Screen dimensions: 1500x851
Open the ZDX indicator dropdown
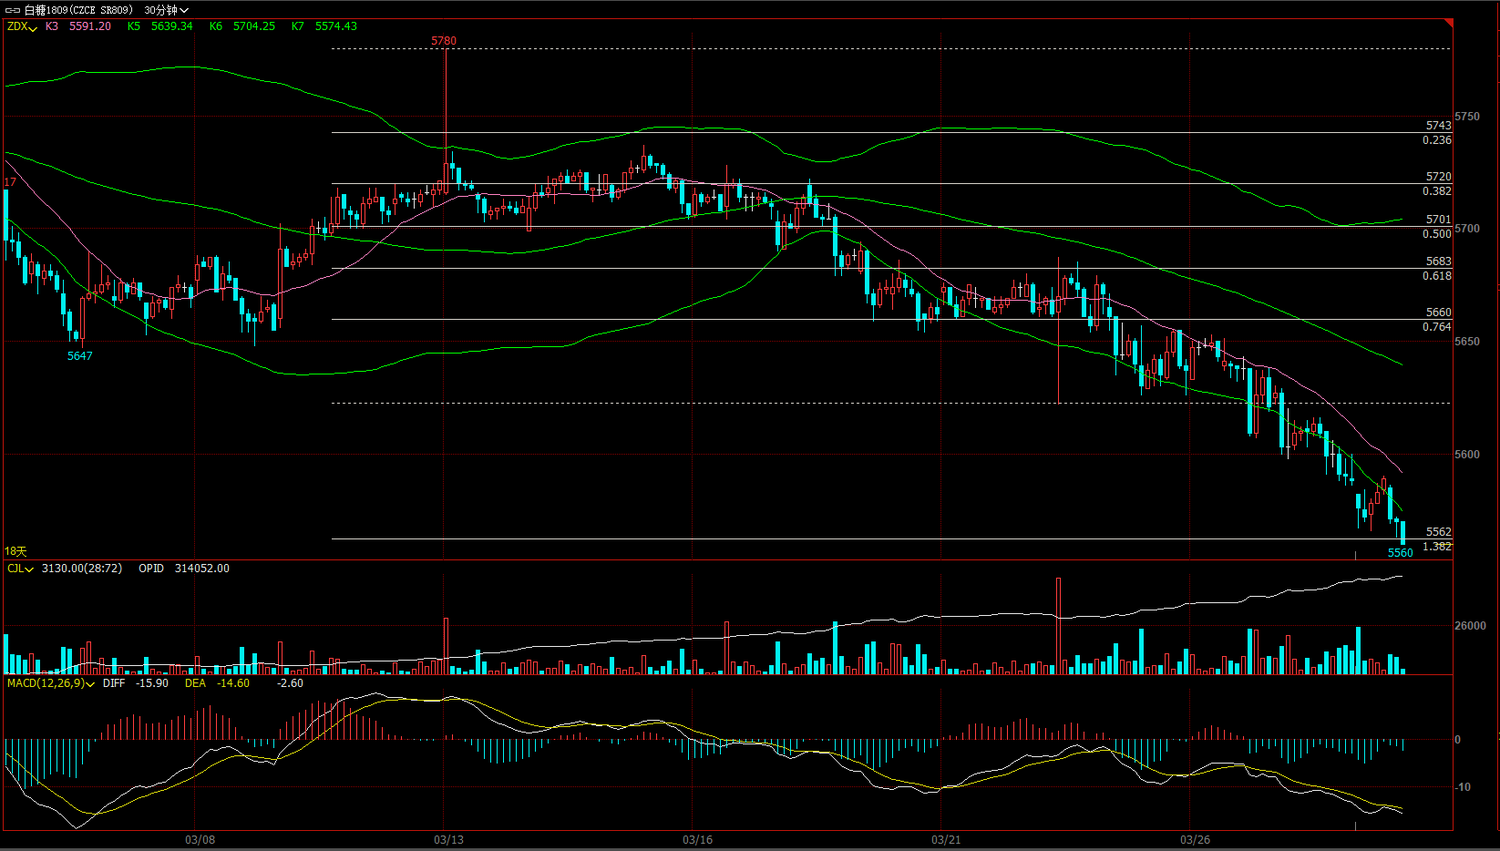click(x=22, y=27)
